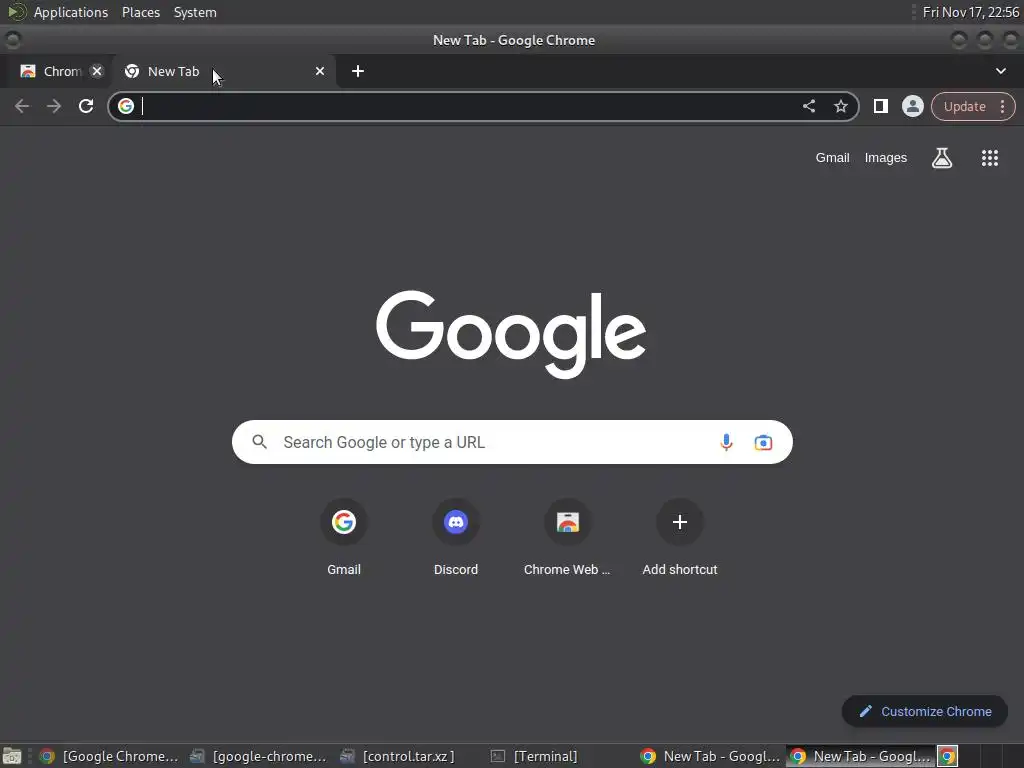The image size is (1024, 768).
Task: Go back with the back arrow
Action: coord(22,106)
